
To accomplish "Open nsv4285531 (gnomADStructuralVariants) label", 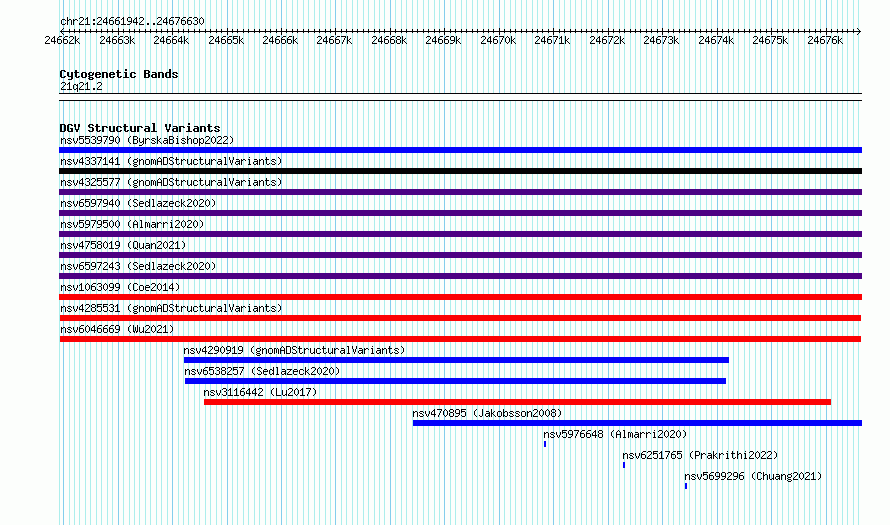I will tap(171, 308).
